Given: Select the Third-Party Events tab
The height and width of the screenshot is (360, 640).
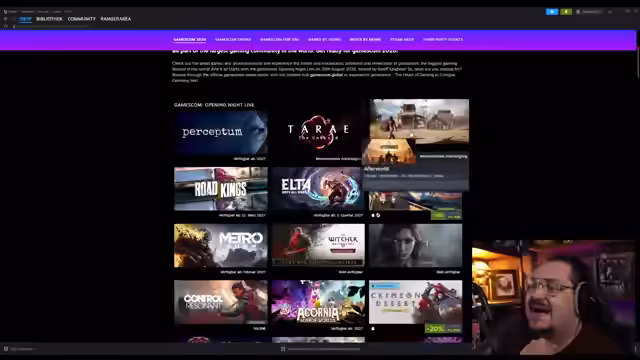Looking at the screenshot, I should (443, 40).
